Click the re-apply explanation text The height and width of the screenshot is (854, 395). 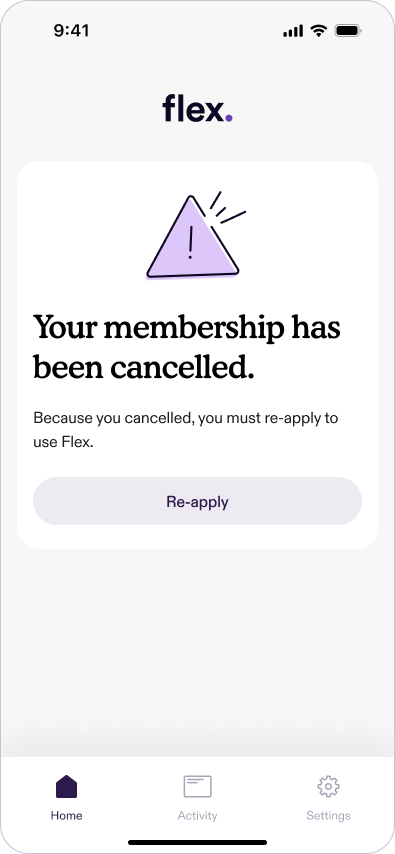186,430
